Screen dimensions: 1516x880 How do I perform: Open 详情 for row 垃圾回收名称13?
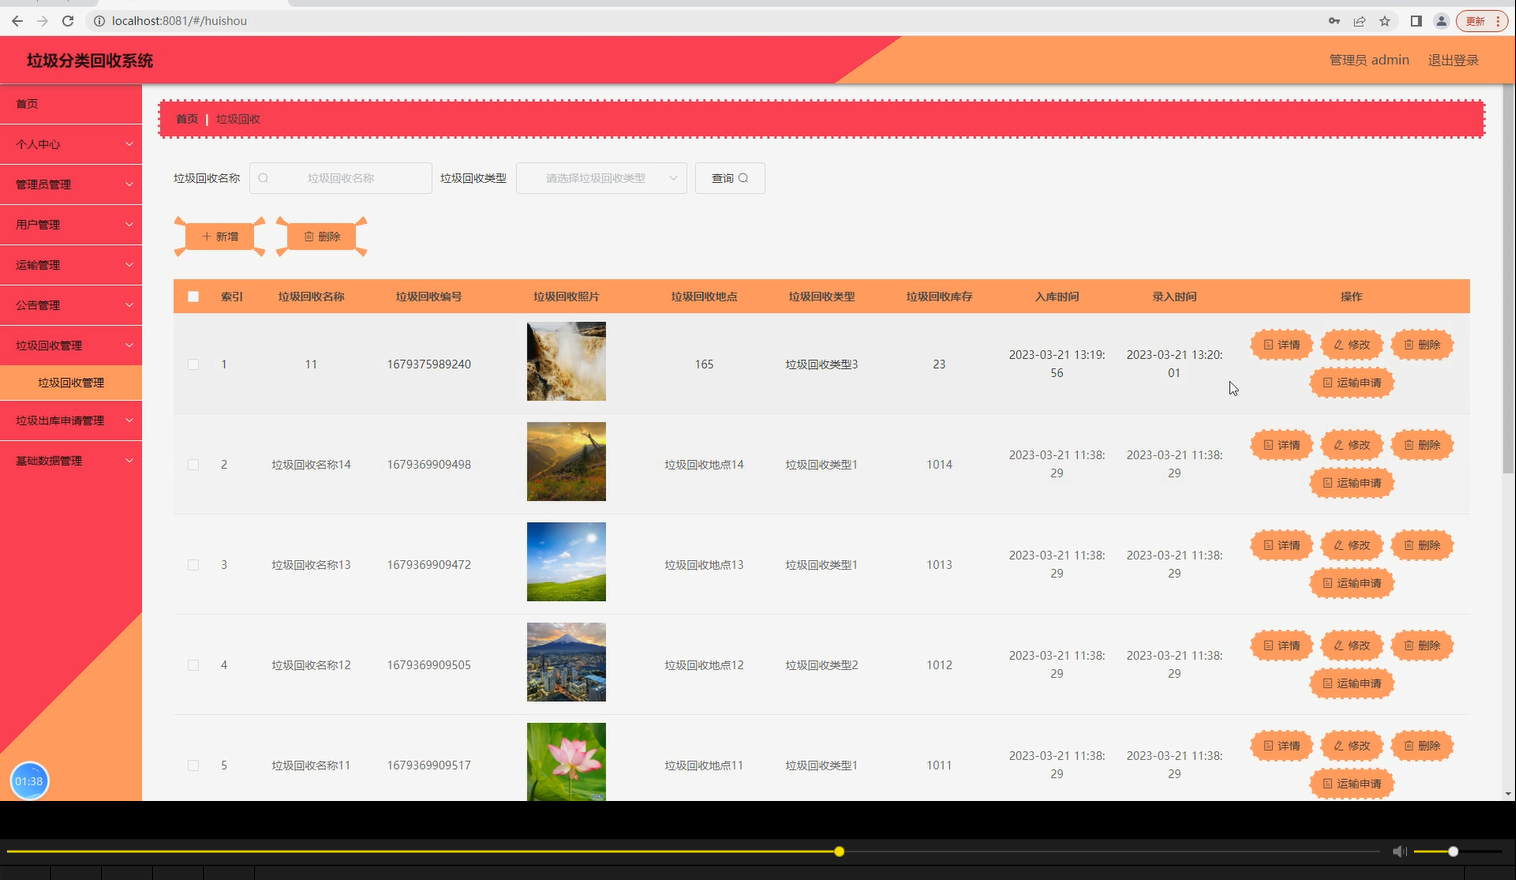[1281, 545]
